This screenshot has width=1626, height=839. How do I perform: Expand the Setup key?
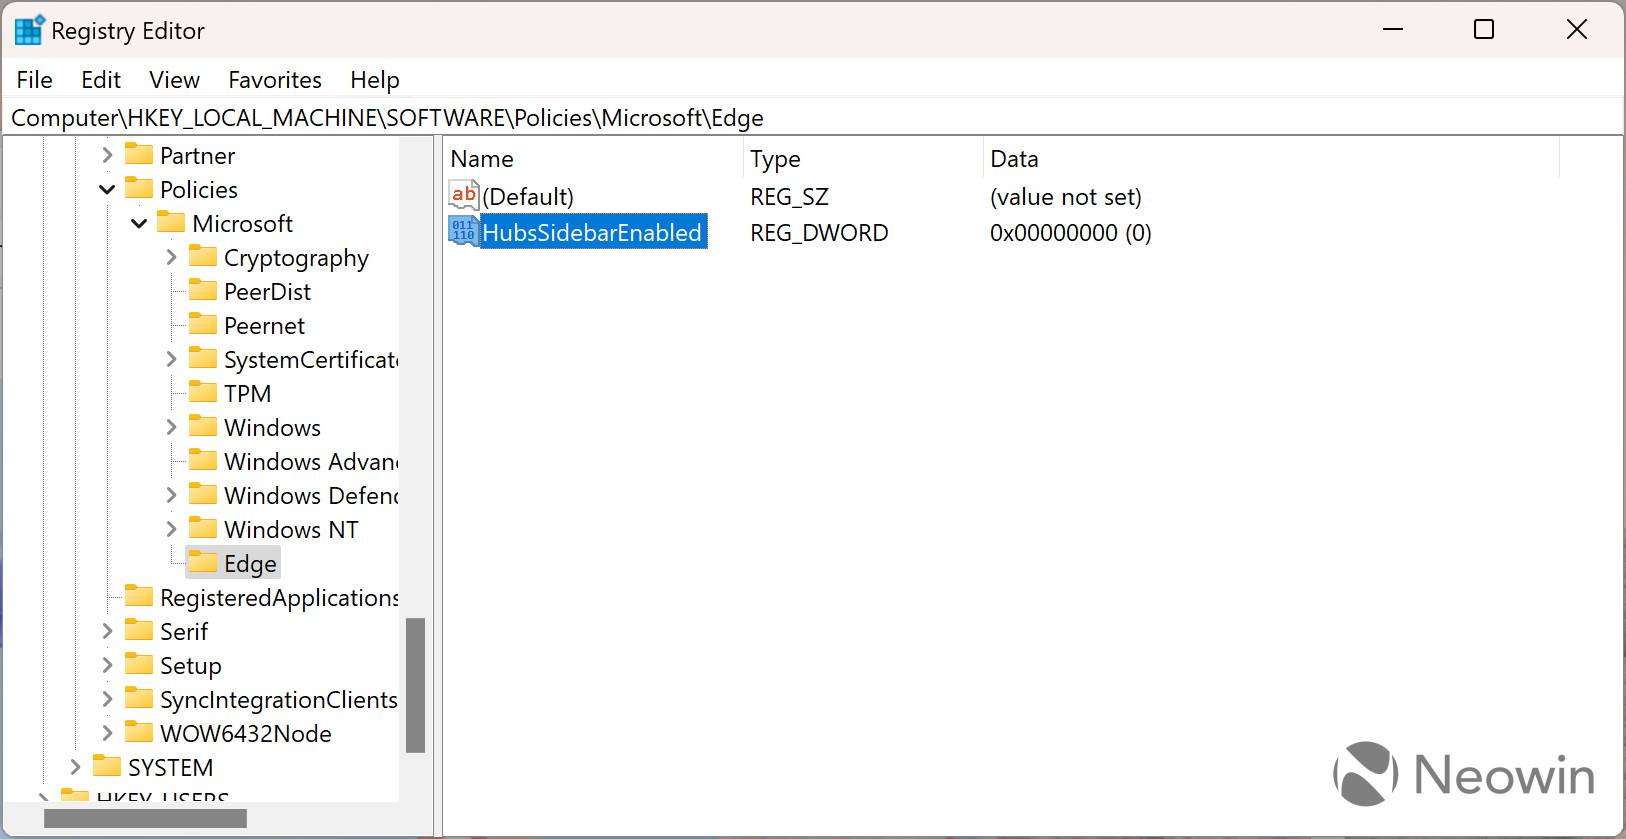click(x=107, y=665)
